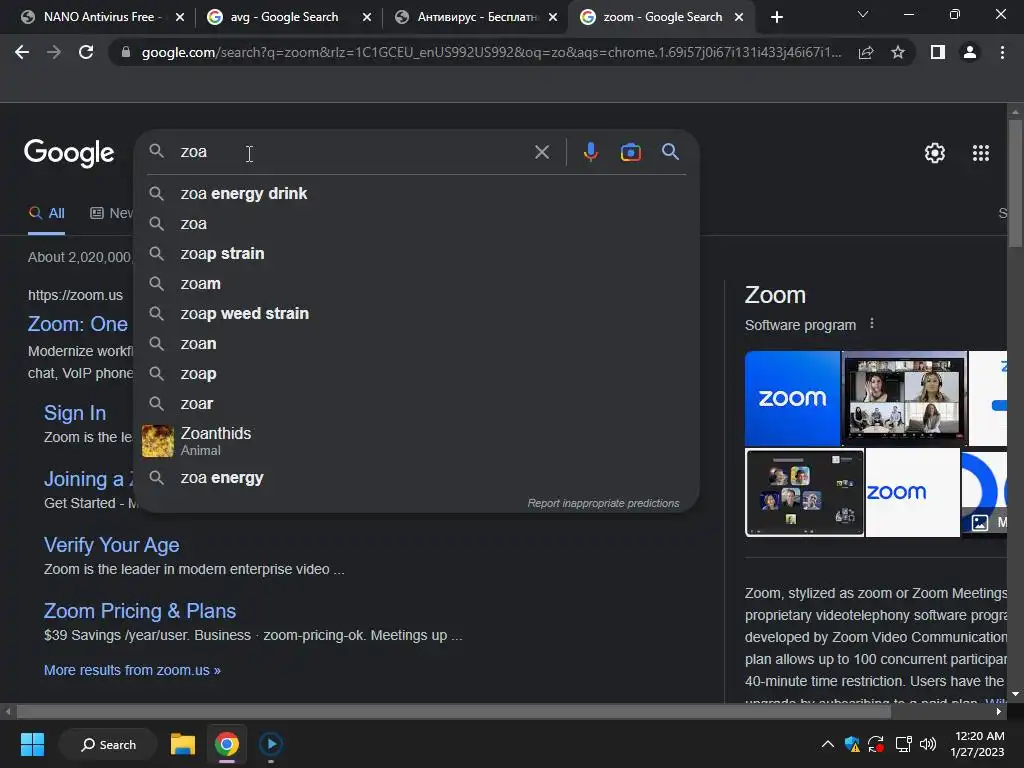Click the blue magnifier search button
1024x768 pixels.
click(670, 152)
